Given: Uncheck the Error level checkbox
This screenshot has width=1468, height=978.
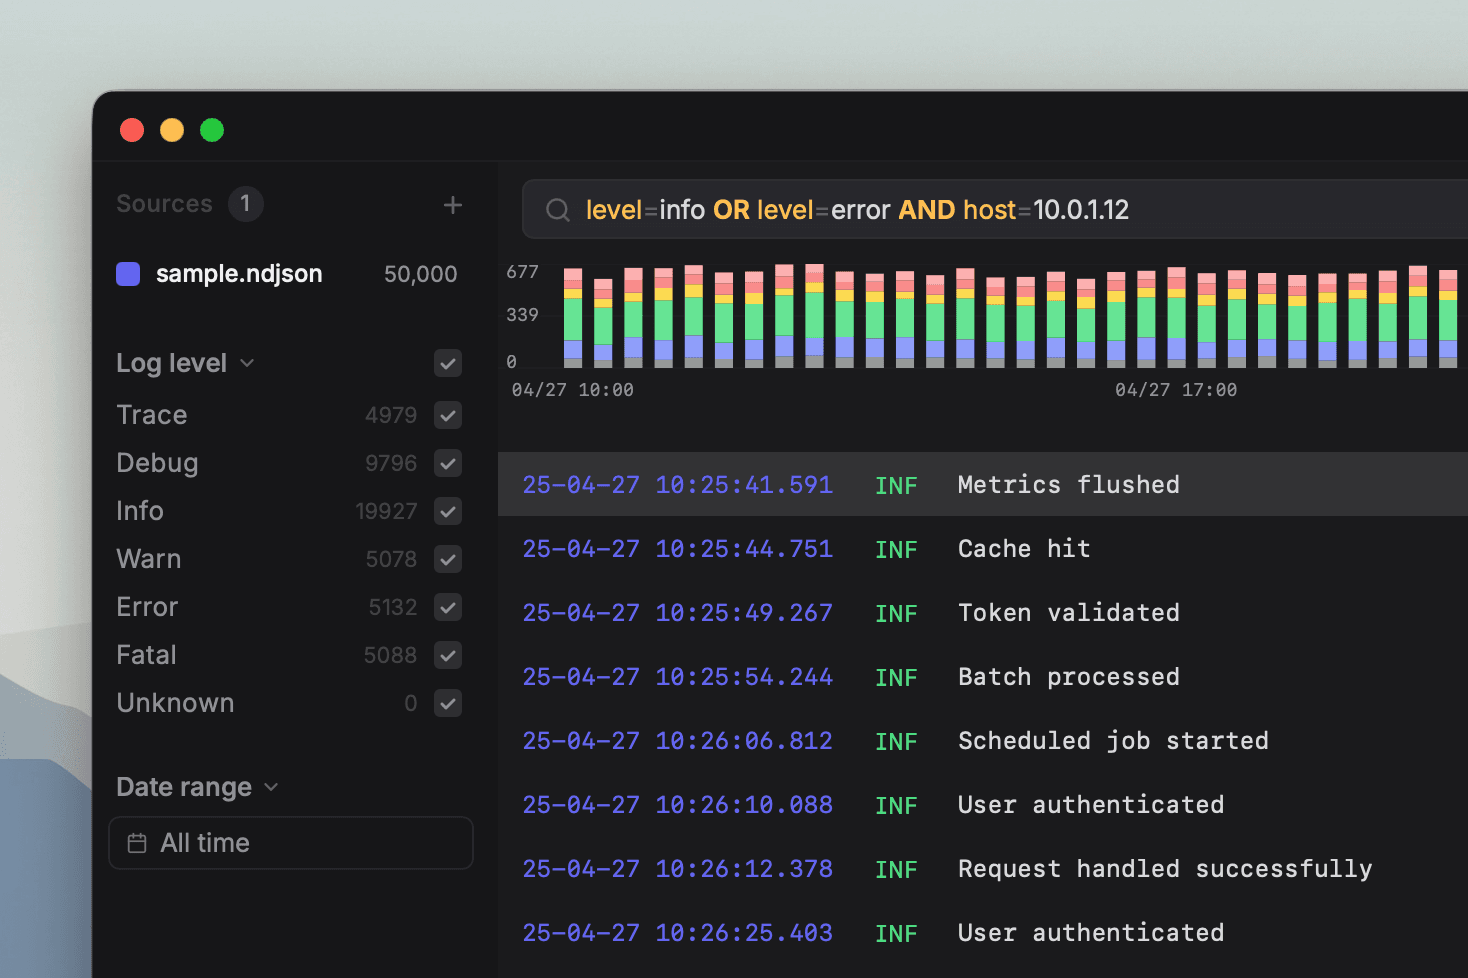Looking at the screenshot, I should click(448, 607).
